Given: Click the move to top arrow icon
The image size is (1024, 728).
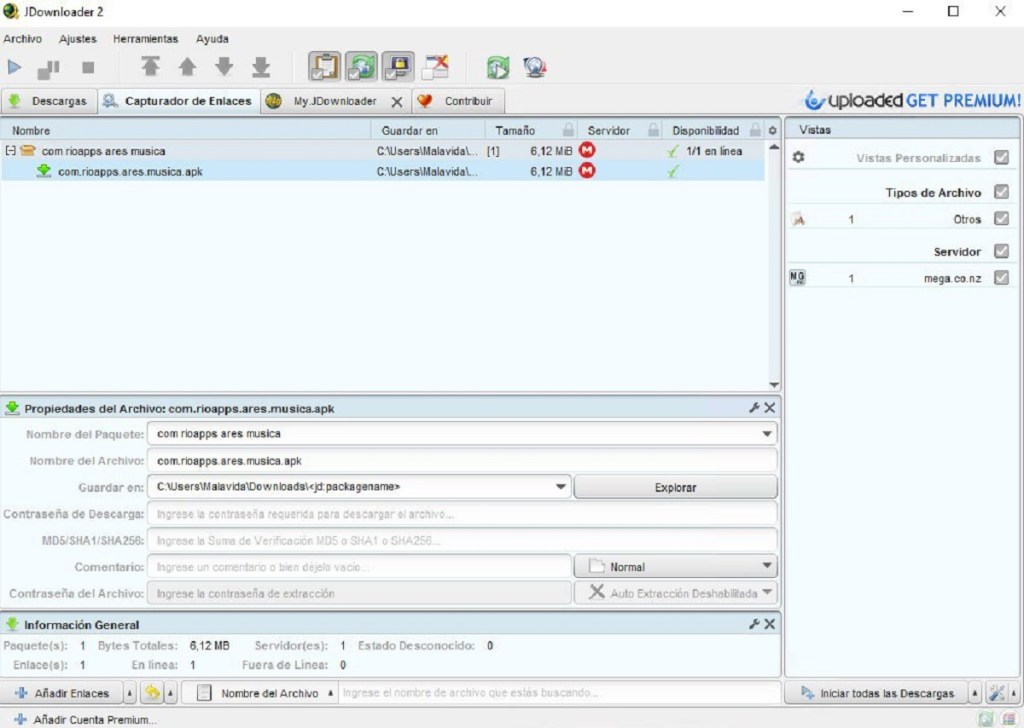Looking at the screenshot, I should (x=150, y=67).
